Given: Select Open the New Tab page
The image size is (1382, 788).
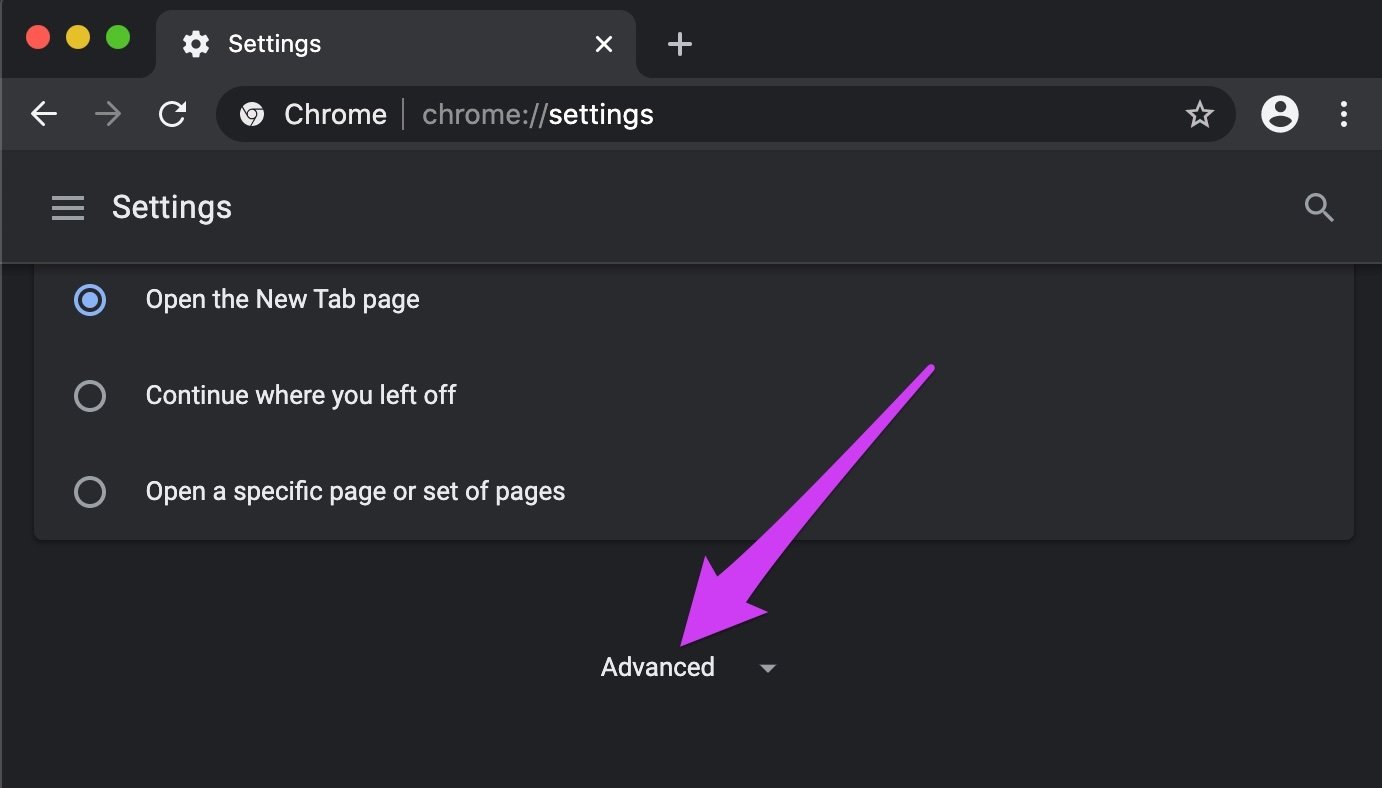Looking at the screenshot, I should (x=90, y=299).
